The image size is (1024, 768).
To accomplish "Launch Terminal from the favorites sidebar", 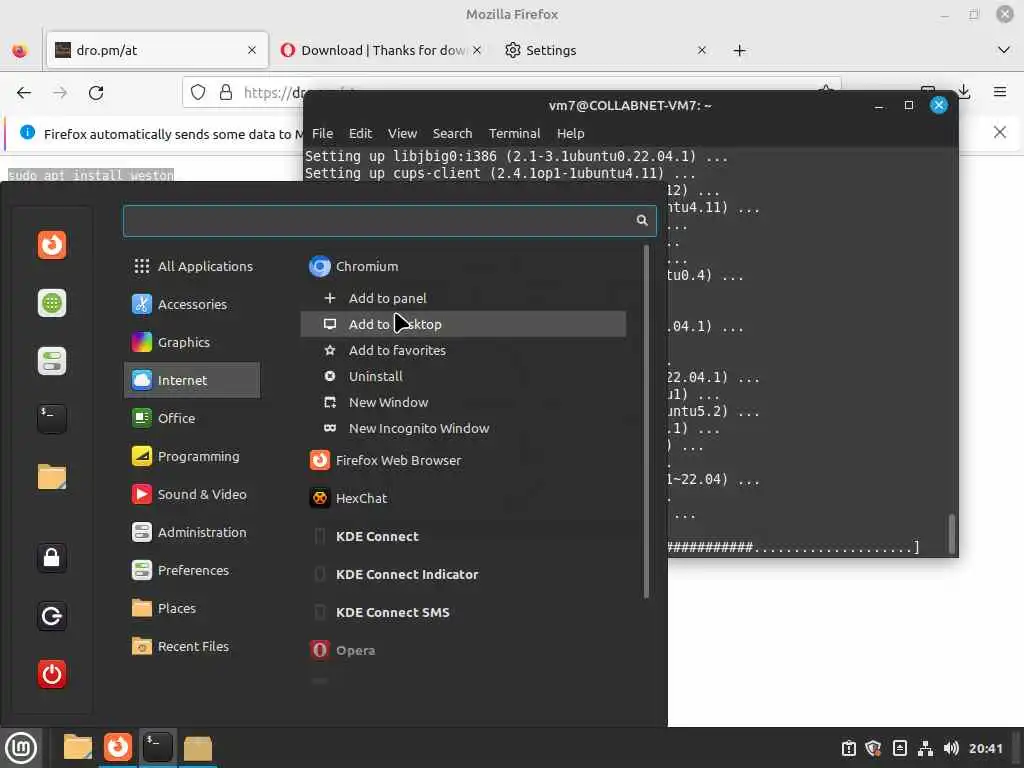I will (x=52, y=419).
